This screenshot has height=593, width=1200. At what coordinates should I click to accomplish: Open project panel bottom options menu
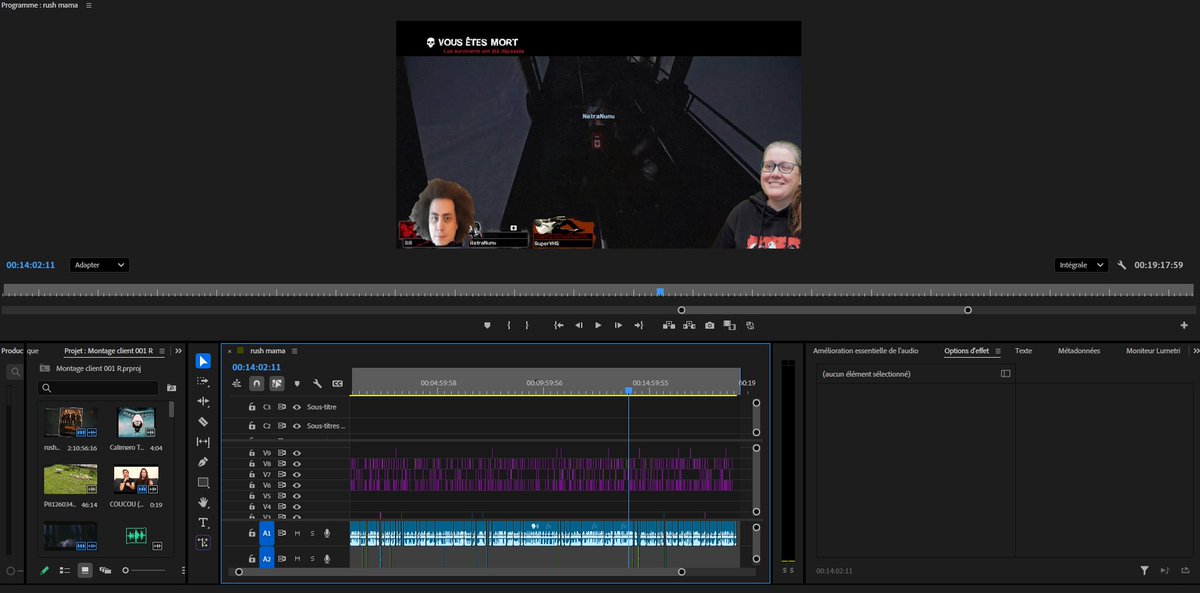coord(184,570)
